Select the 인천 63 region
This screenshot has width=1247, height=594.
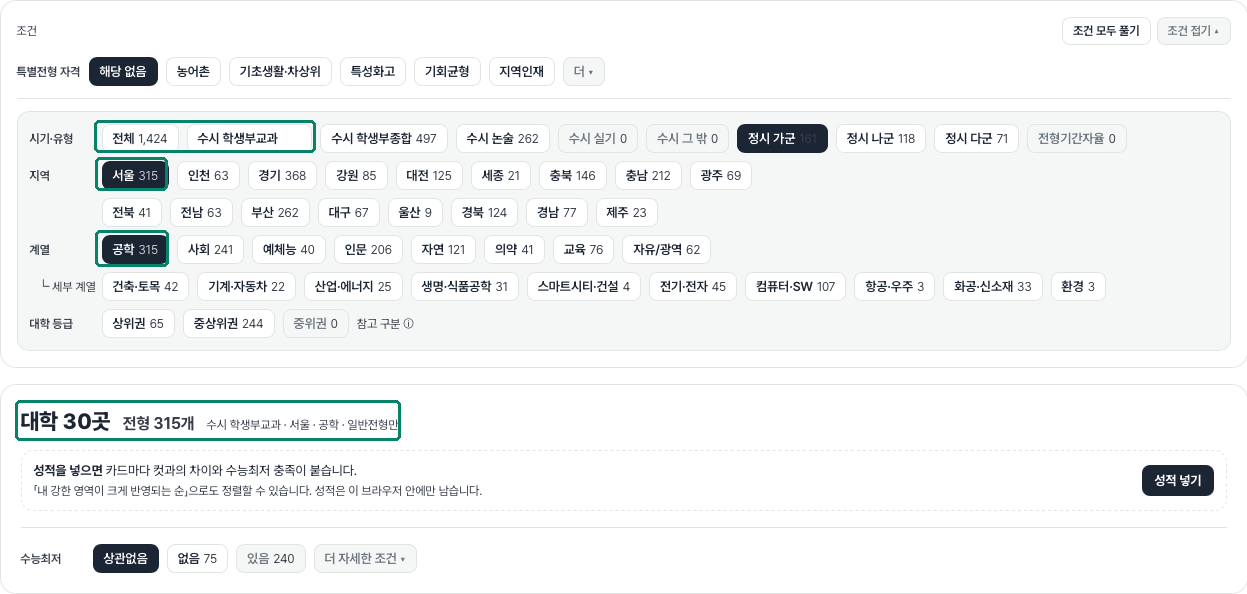tap(208, 176)
